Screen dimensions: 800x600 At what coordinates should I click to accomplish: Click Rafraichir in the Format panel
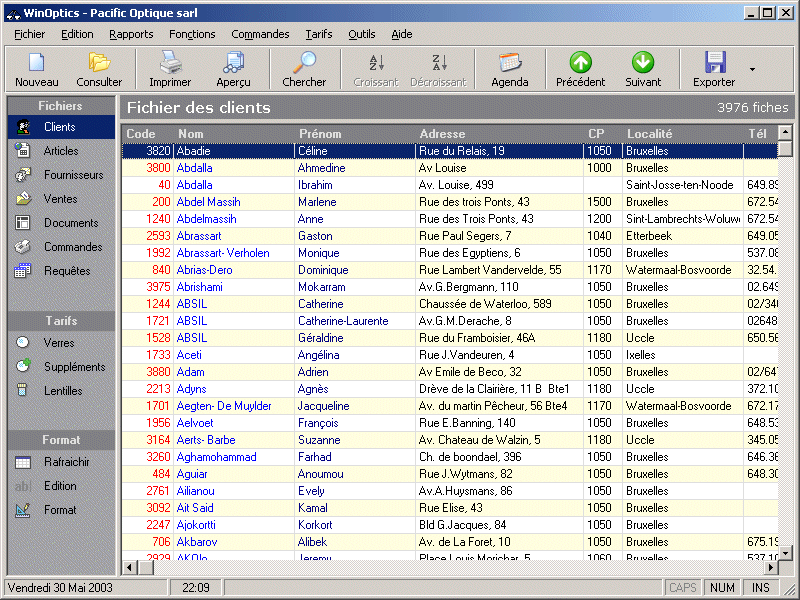point(66,462)
